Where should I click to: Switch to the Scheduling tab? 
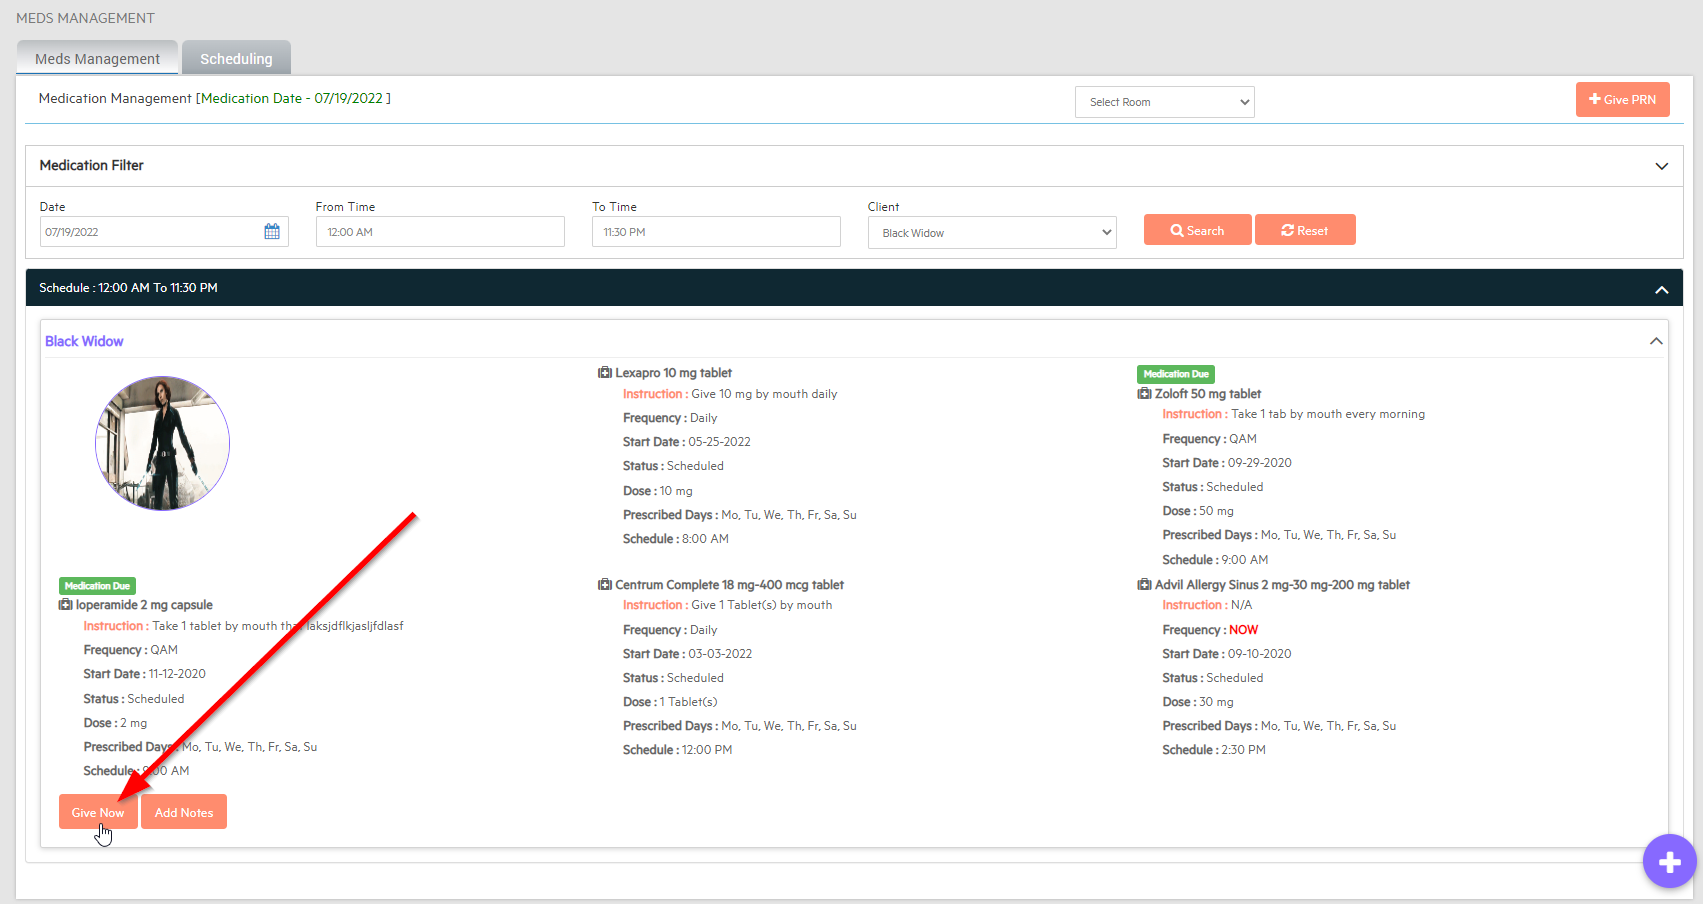click(x=236, y=59)
